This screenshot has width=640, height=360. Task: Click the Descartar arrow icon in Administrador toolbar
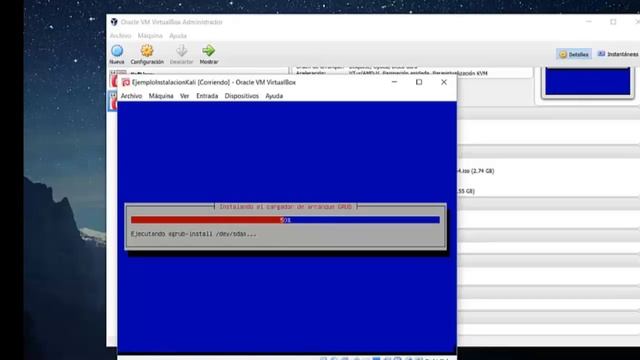click(x=182, y=51)
